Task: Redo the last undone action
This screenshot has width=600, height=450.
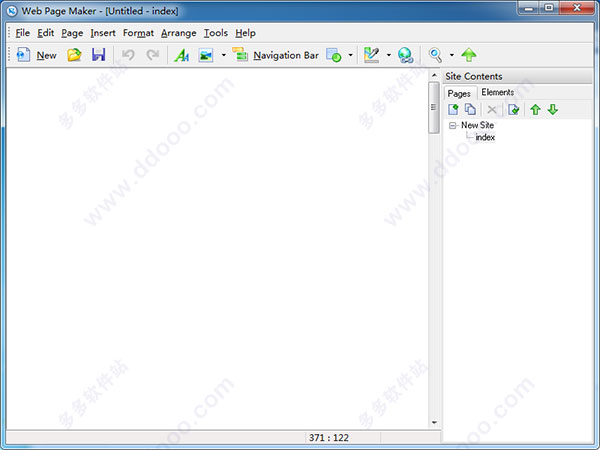Action: coord(153,55)
